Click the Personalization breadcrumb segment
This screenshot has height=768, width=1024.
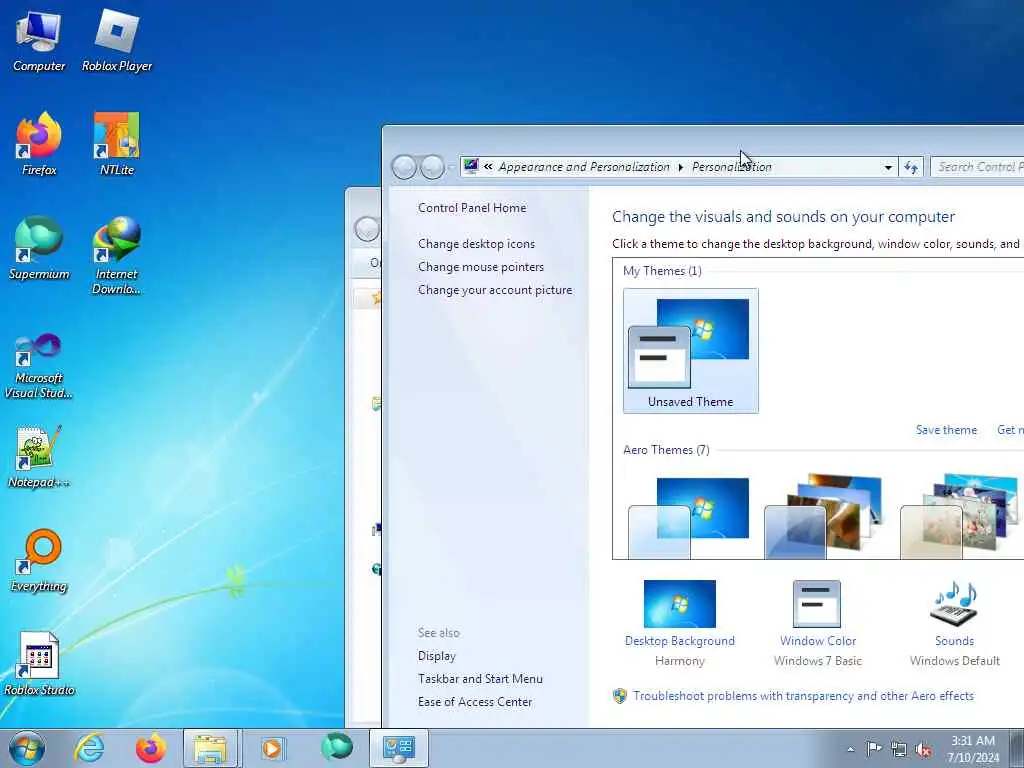point(731,167)
